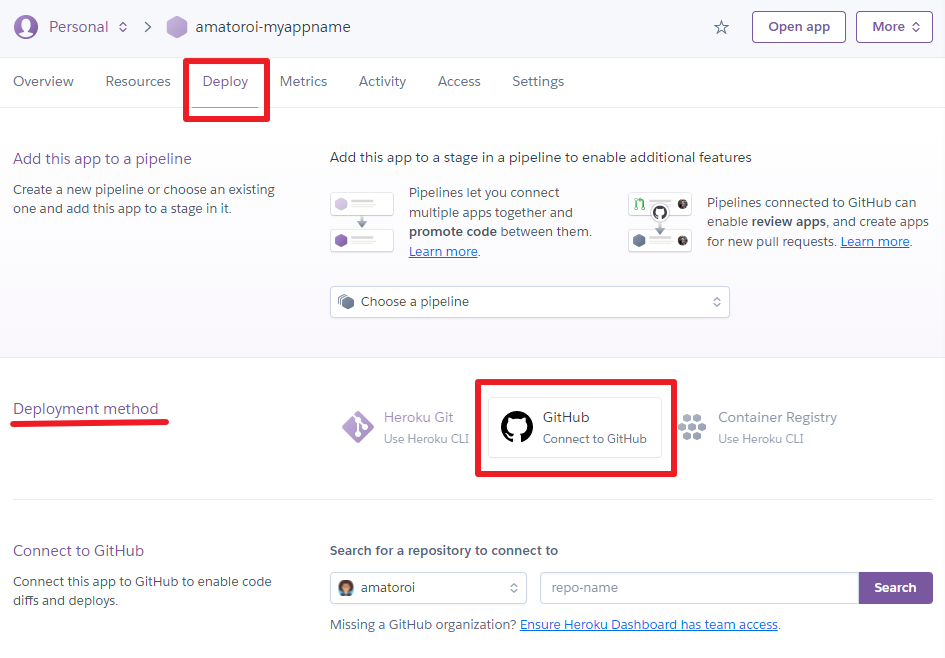Click the Deployment method heading
945x658 pixels.
click(x=86, y=409)
